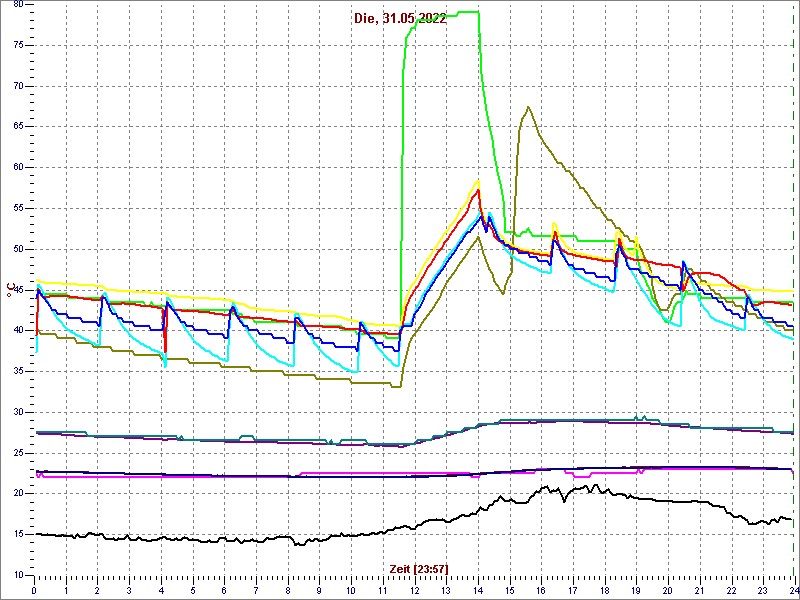The image size is (800, 600).
Task: Pick hour 13 label on the time axis
Action: [x=445, y=591]
